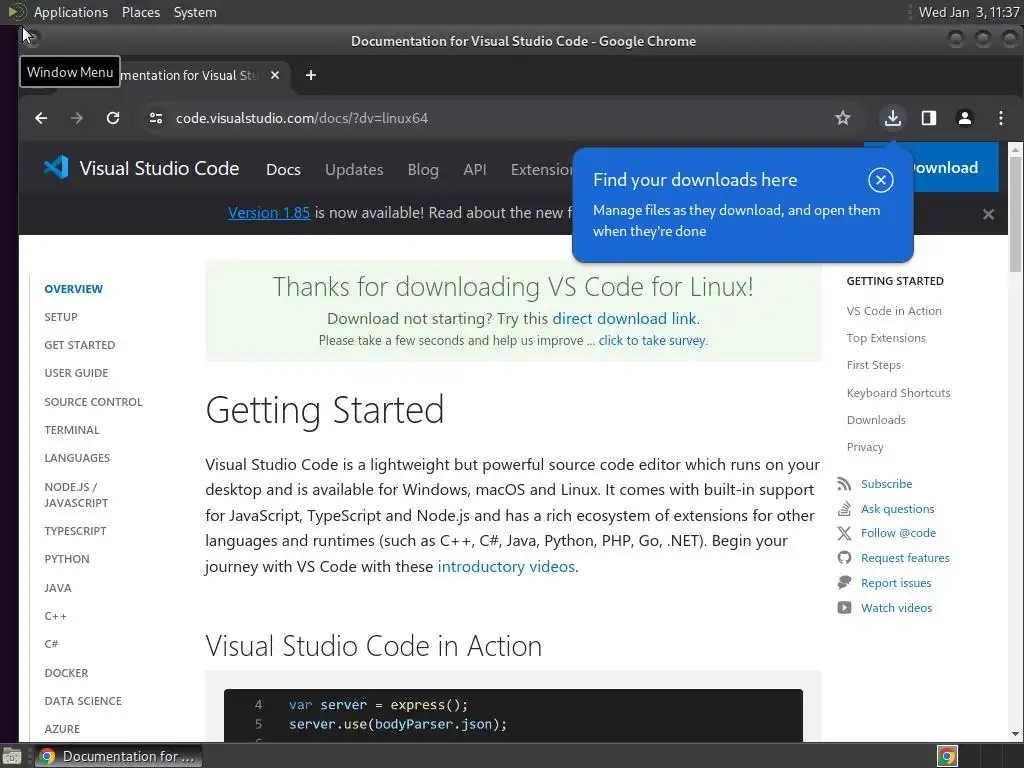This screenshot has height=768, width=1024.
Task: Expand the Setup sidebar section
Action: pyautogui.click(x=61, y=317)
